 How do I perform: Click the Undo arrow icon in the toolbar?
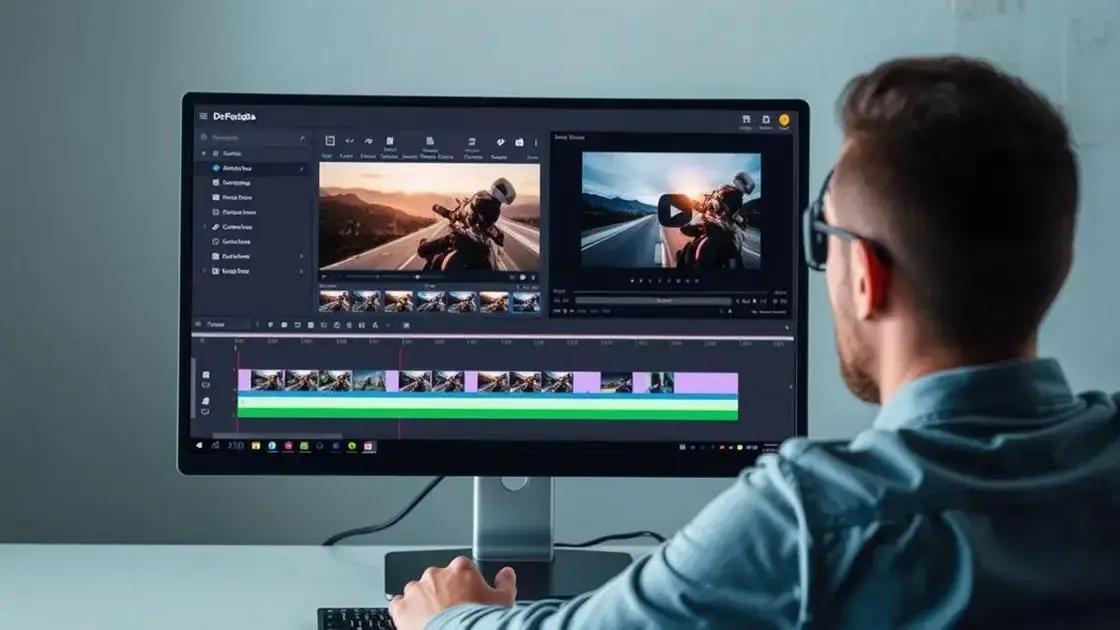[349, 141]
